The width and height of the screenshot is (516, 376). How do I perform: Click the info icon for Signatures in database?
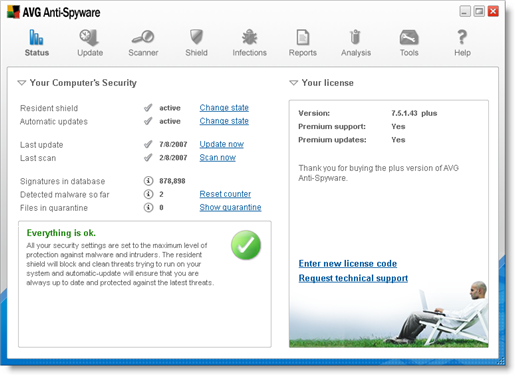pos(148,181)
